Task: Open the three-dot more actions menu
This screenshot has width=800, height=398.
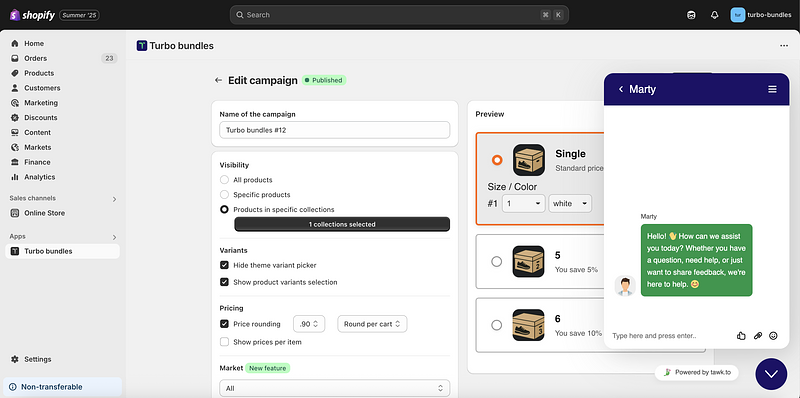Action: click(784, 45)
